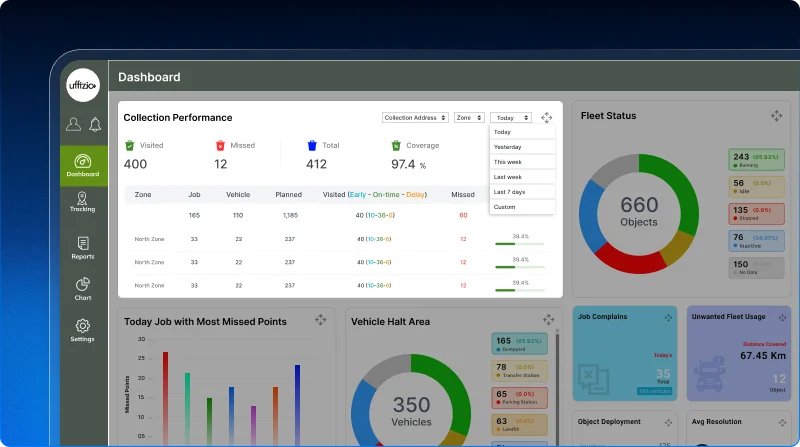Viewport: 800px width, 447px height.
Task: Click the tallest red bar in chart
Action: click(165, 399)
